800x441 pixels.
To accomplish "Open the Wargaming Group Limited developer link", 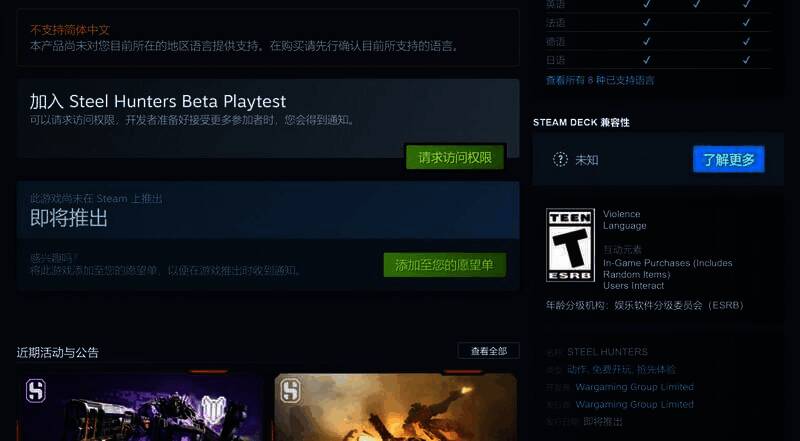I will click(x=634, y=387).
